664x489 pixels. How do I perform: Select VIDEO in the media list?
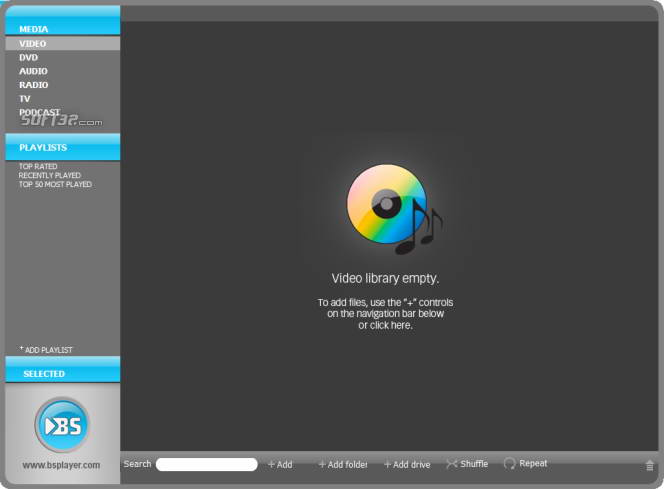click(x=63, y=44)
